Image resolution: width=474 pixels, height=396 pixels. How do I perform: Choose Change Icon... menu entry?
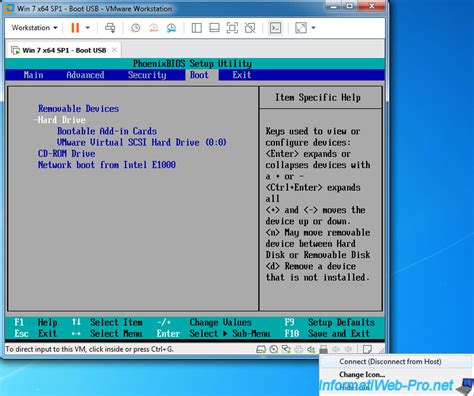362,375
